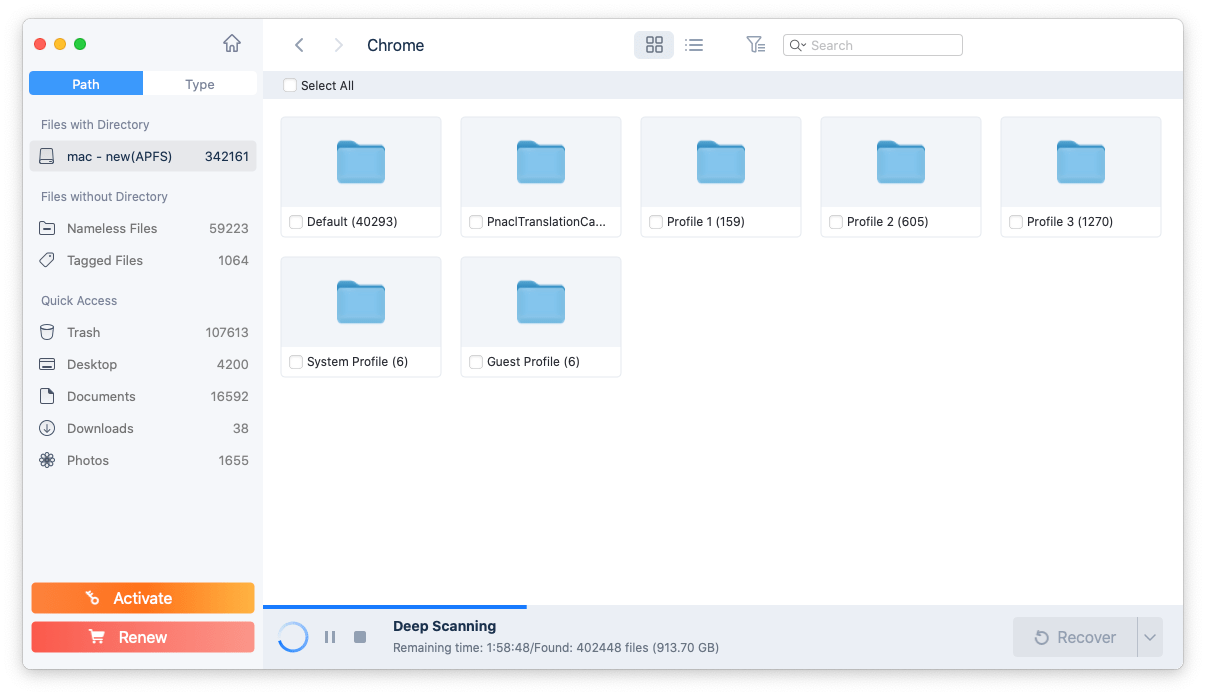Image resolution: width=1206 pixels, height=696 pixels.
Task: Click the mac - new(APFS) drive icon
Action: (47, 156)
